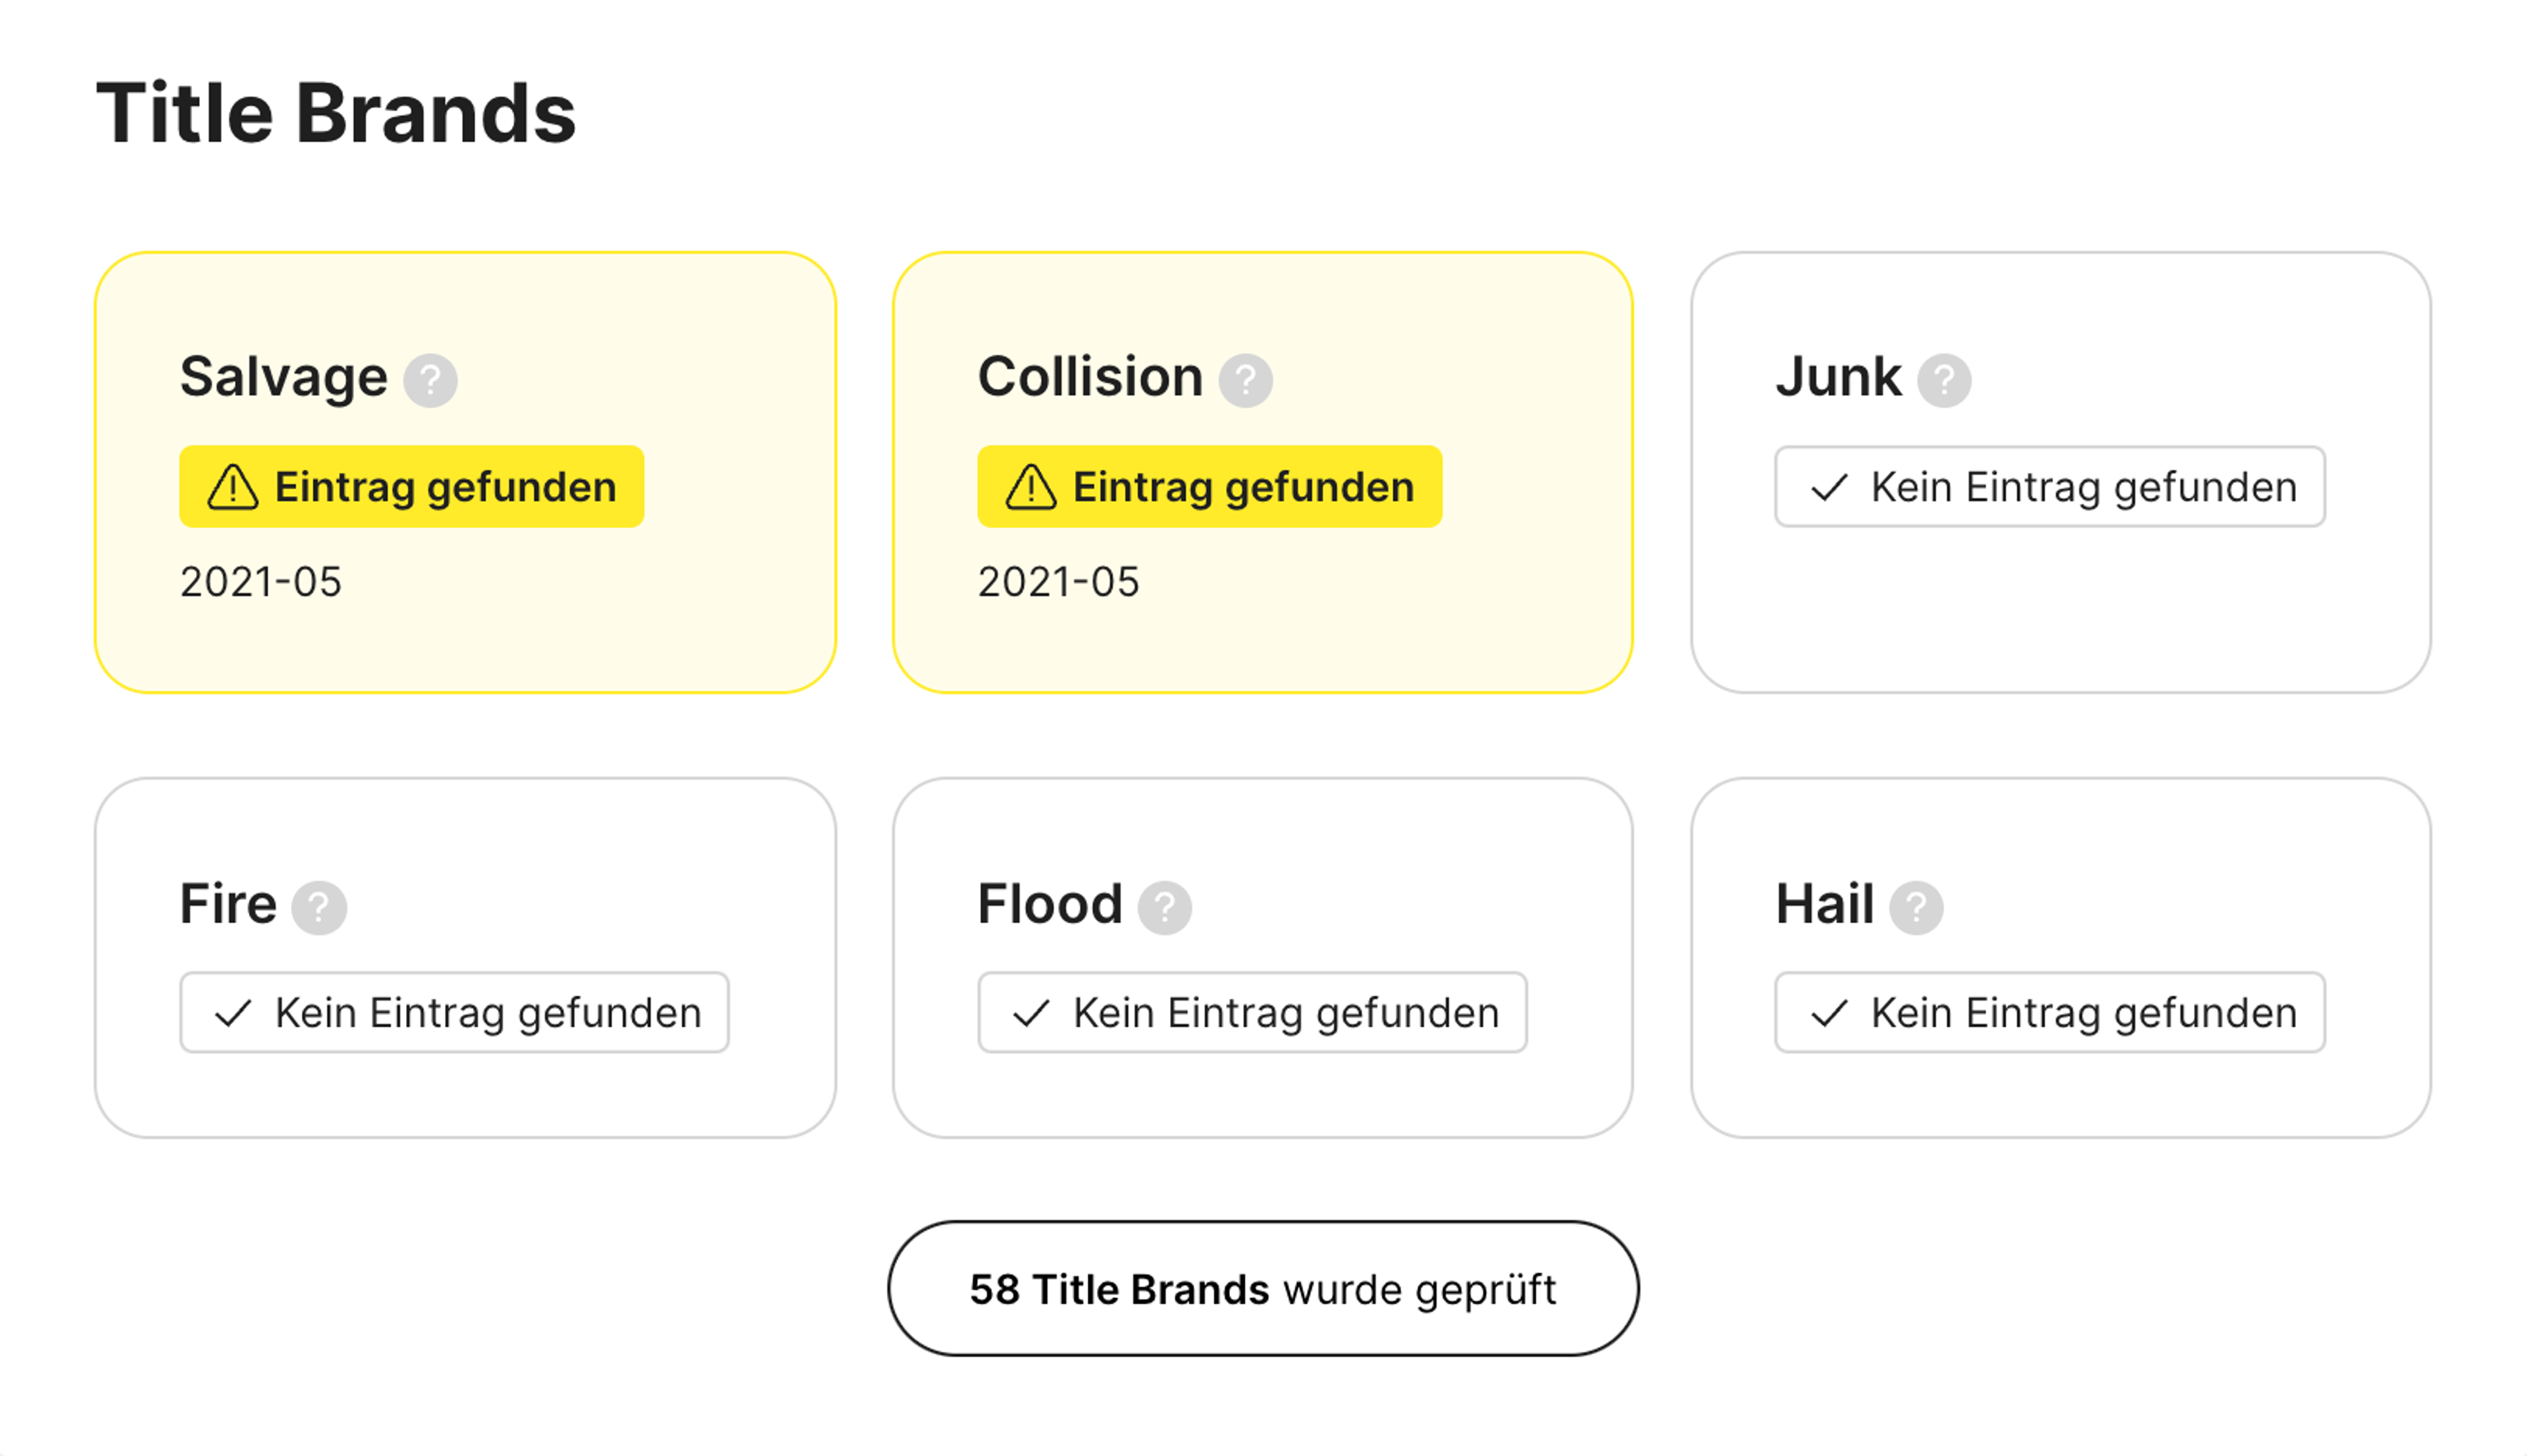Click the Title Brands heading
Screen dimensions: 2527x1456
click(x=336, y=113)
